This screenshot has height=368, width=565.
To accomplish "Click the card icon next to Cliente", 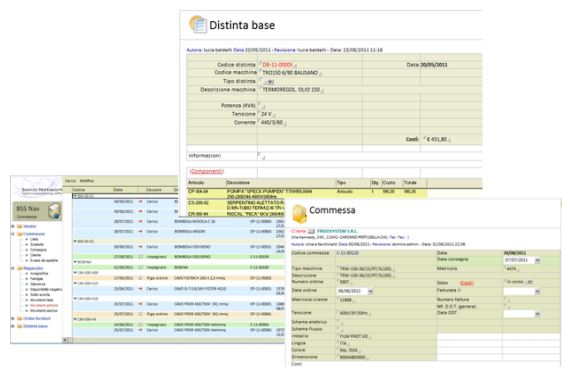I will (311, 231).
